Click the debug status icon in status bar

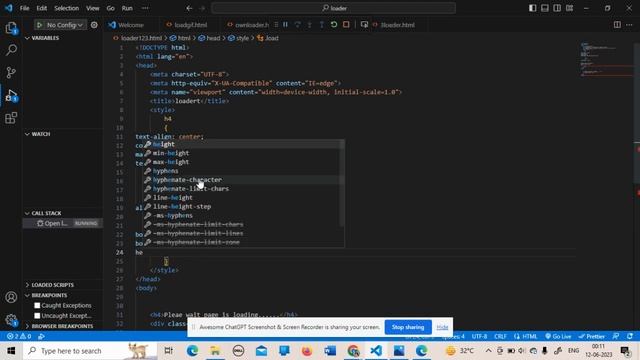(41, 336)
